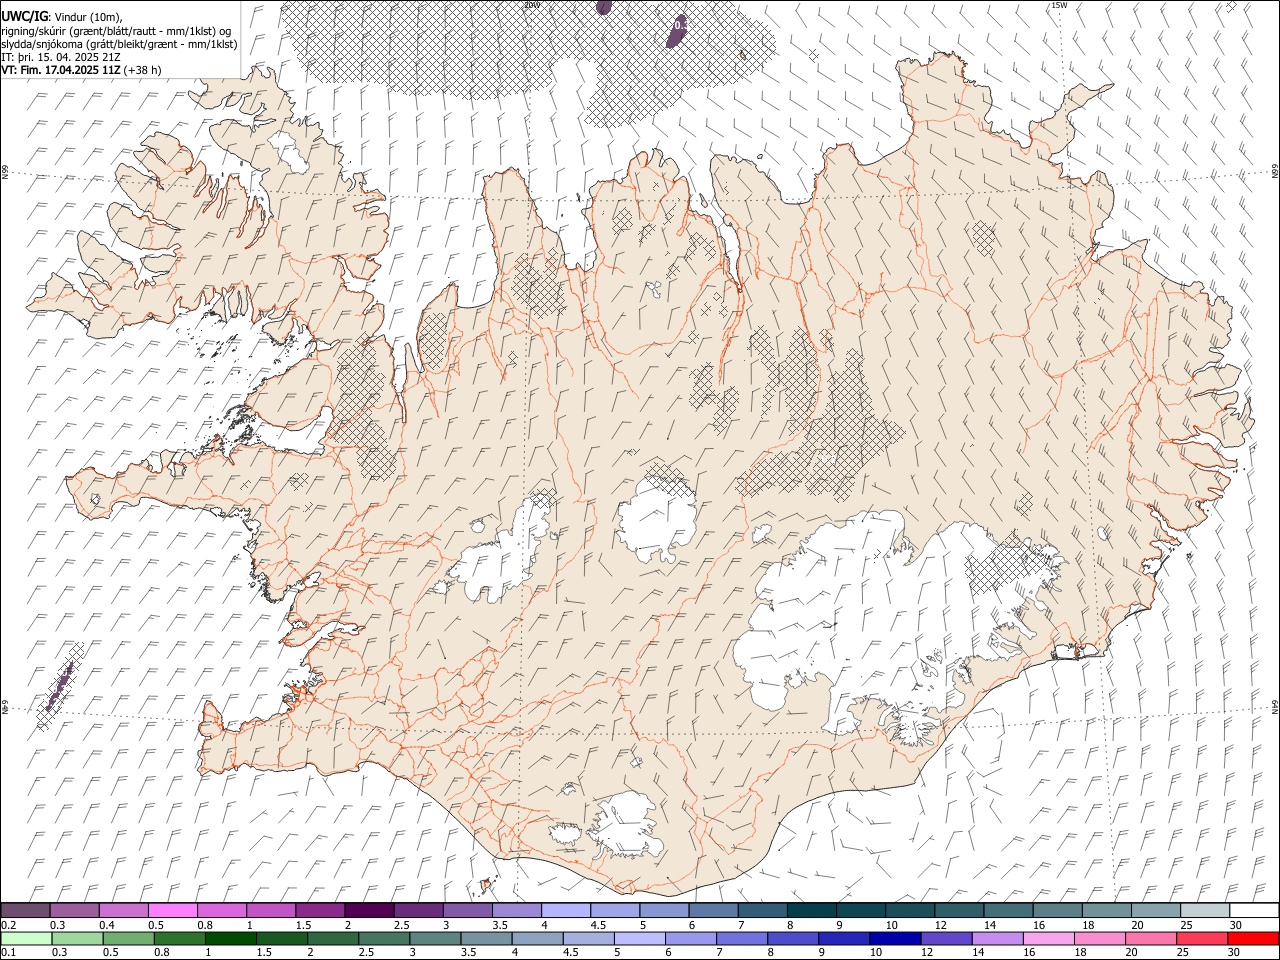Click the pale mint swatch starting the lower scale
Viewport: 1280px width, 960px height.
click(26, 938)
